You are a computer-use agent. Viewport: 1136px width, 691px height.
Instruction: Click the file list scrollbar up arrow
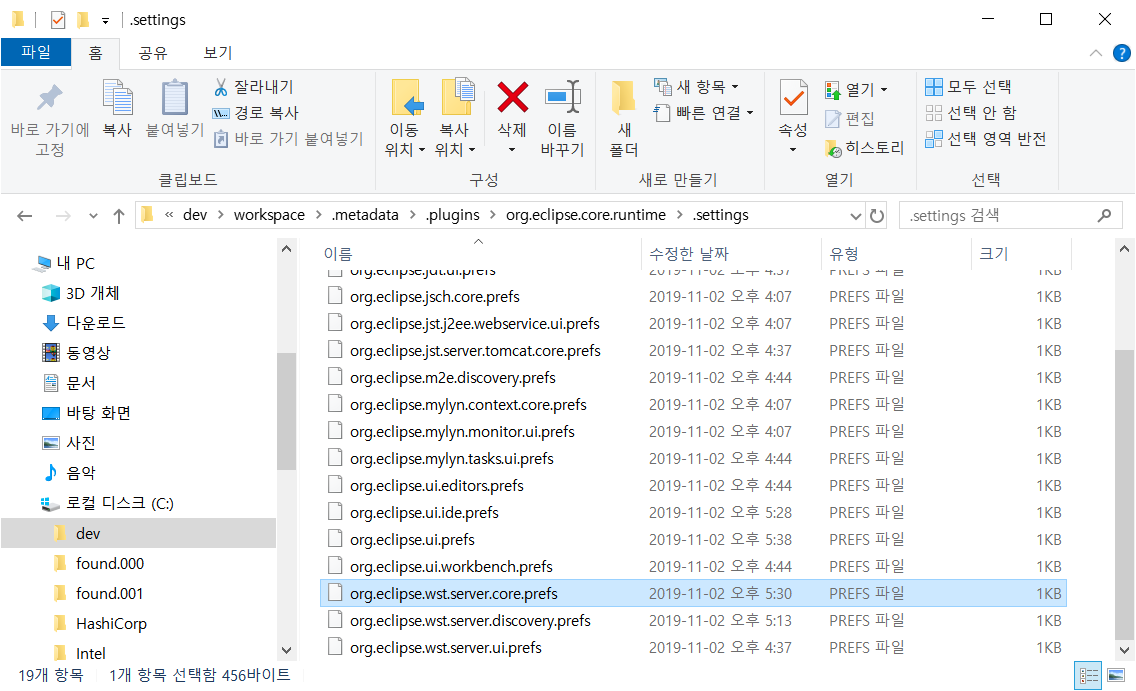pos(1124,249)
